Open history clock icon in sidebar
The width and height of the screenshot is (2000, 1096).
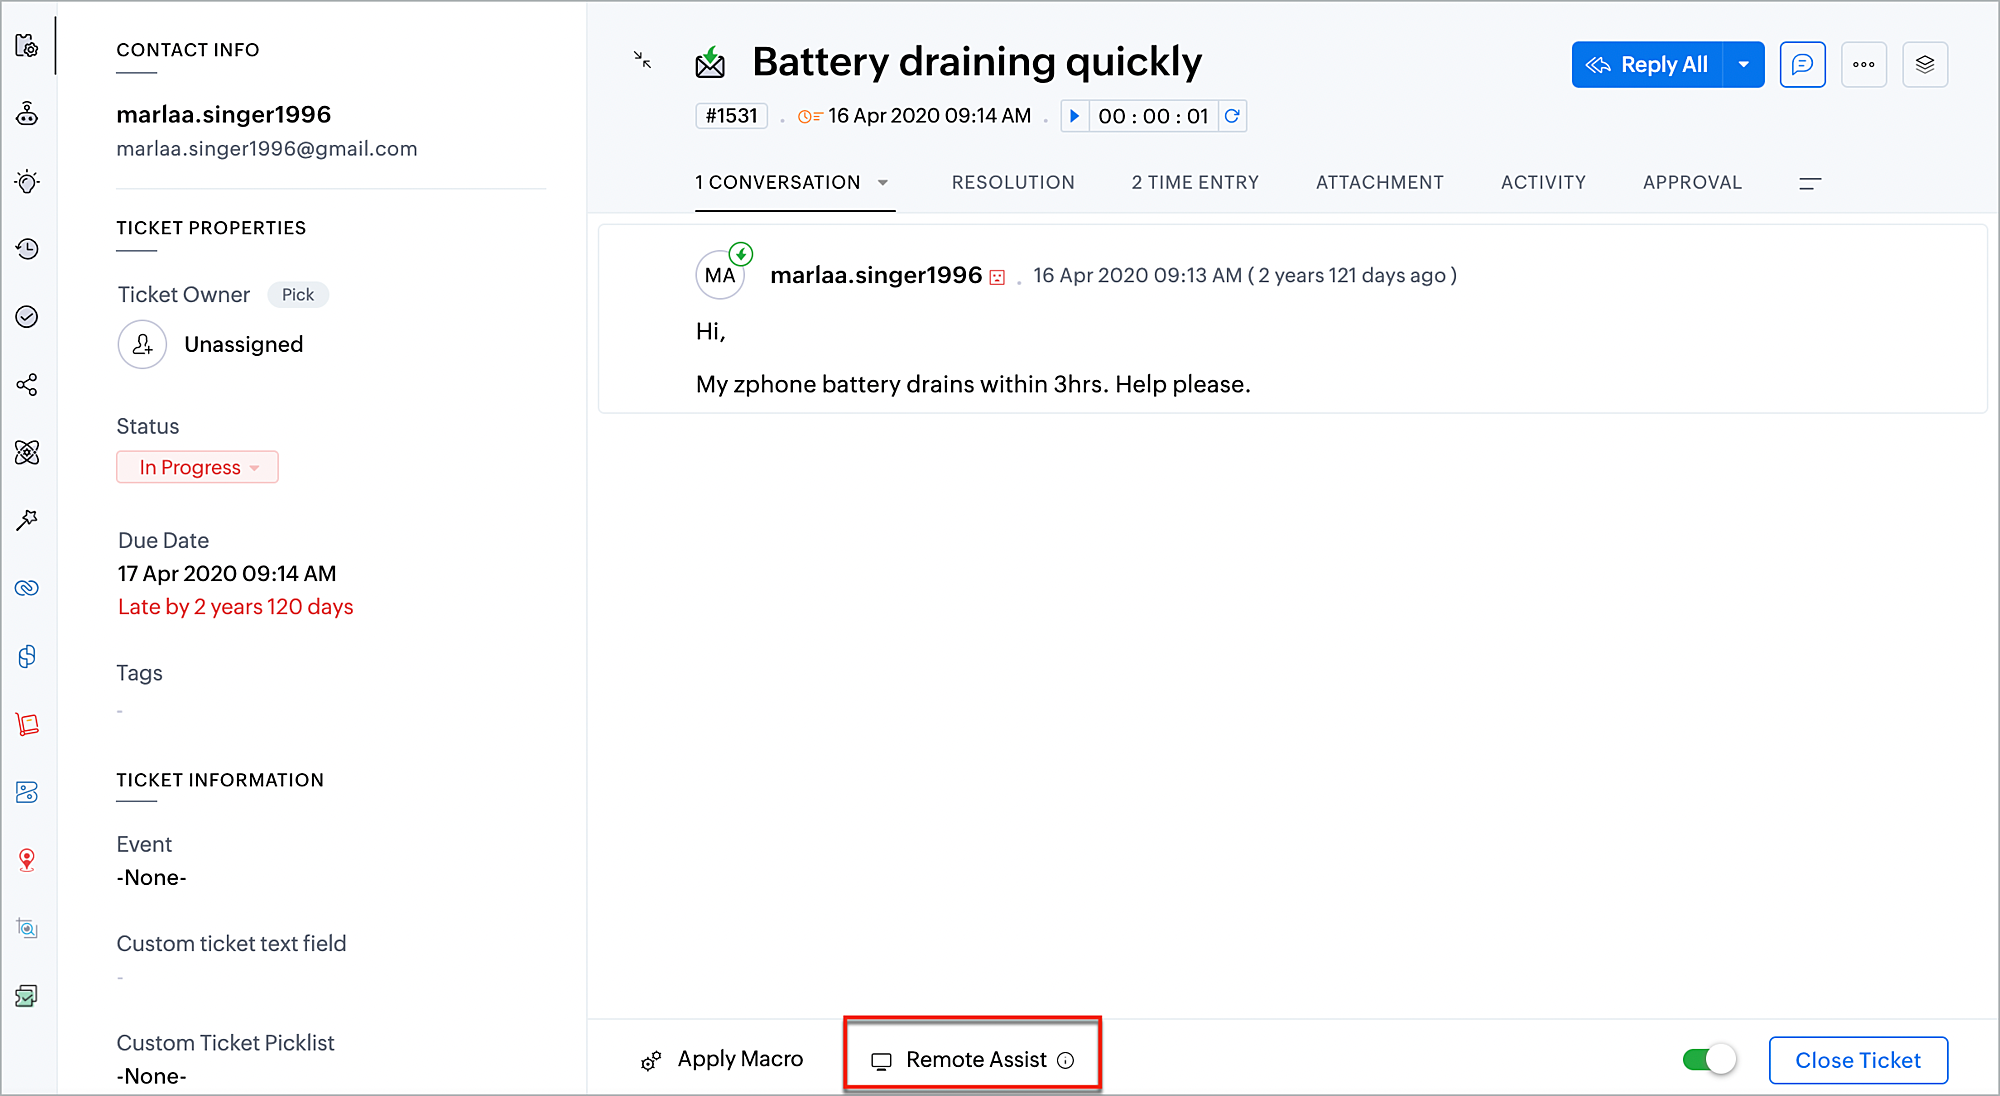27,249
